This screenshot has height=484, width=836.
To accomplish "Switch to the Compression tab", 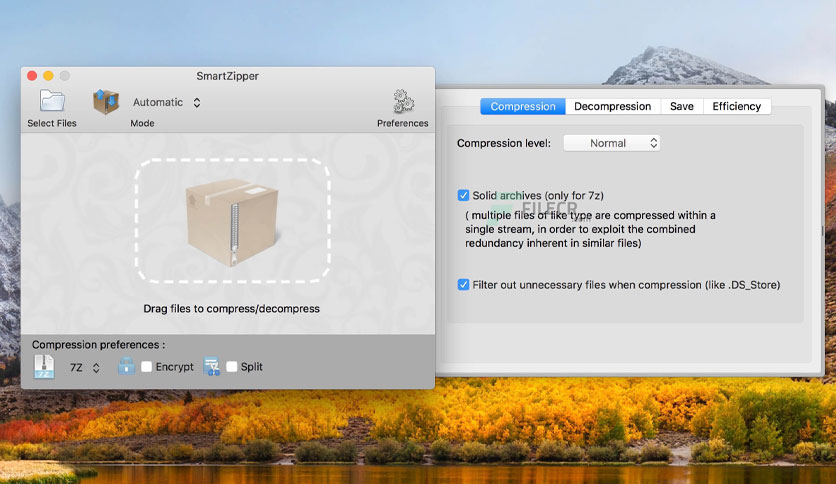I will click(522, 106).
